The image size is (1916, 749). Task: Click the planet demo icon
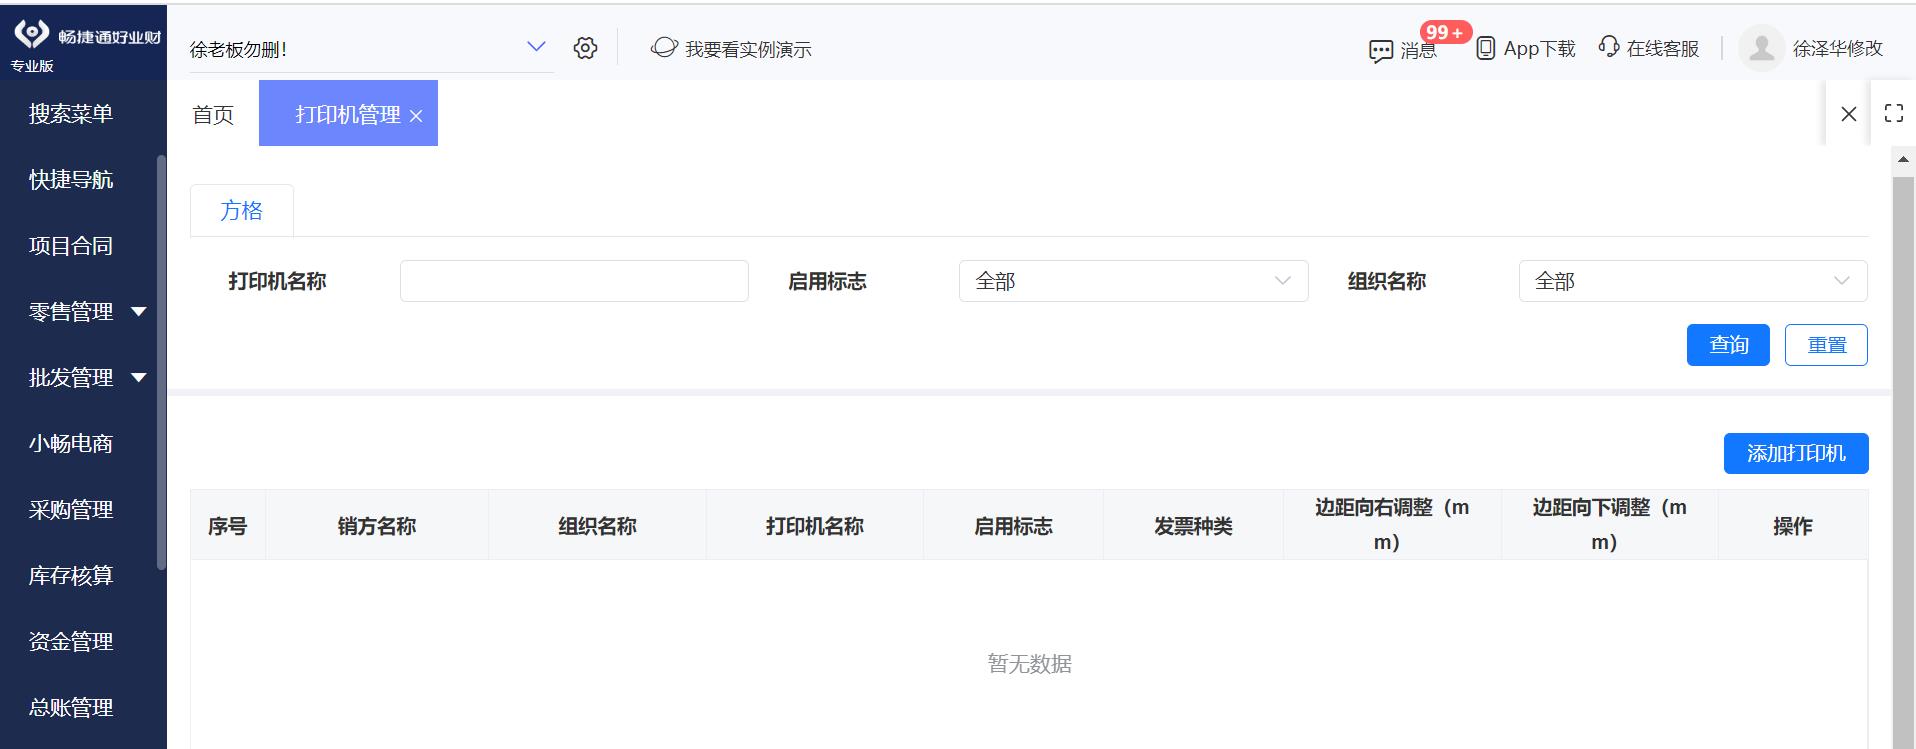(664, 47)
